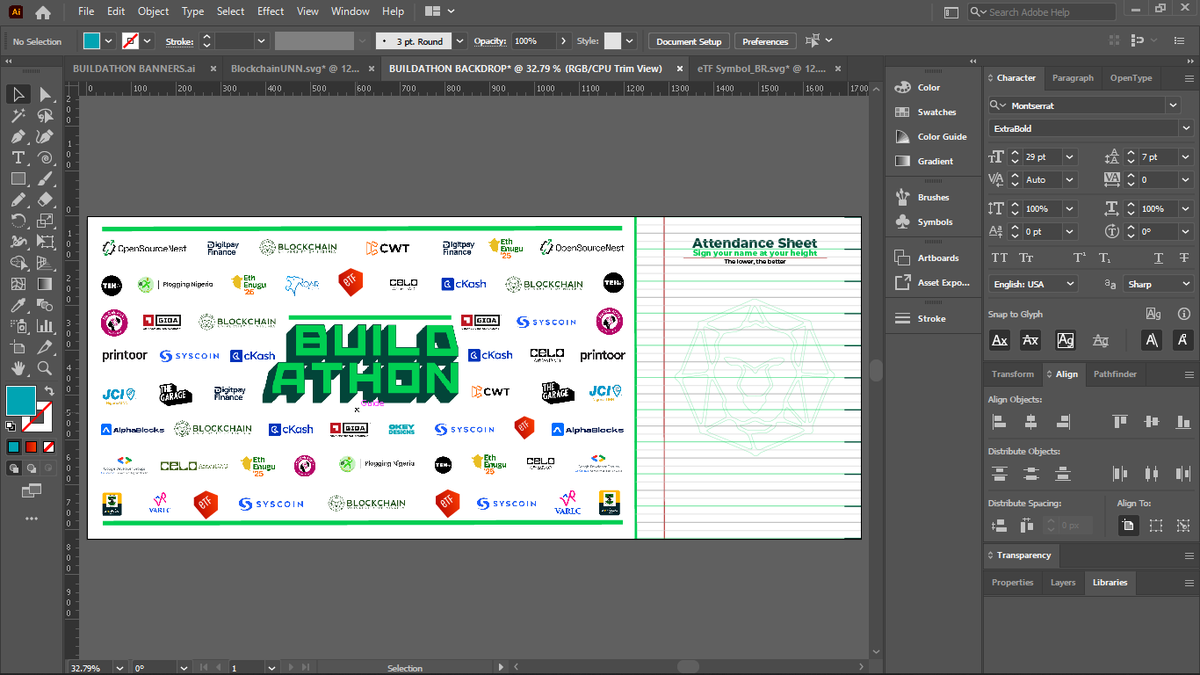
Task: Select the Eraser tool
Action: (x=45, y=200)
